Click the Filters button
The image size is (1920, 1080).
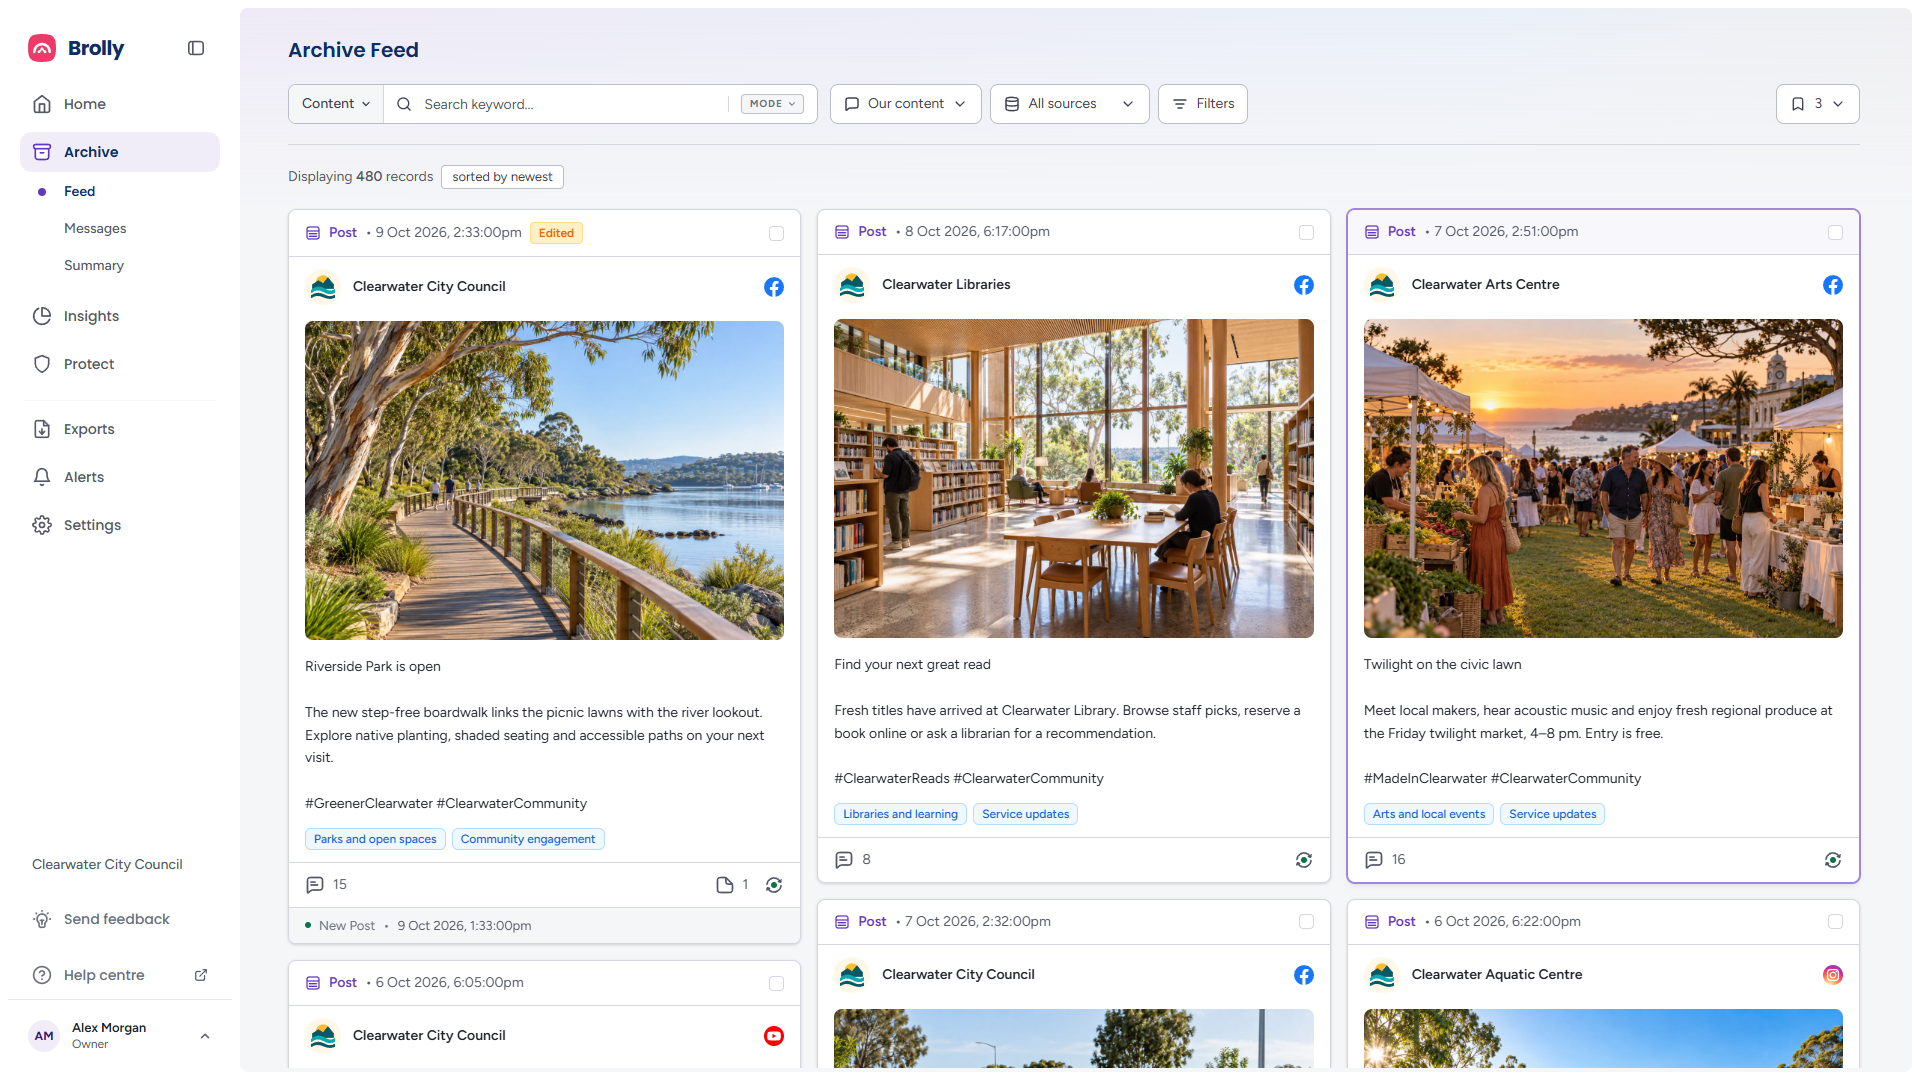pos(1203,104)
